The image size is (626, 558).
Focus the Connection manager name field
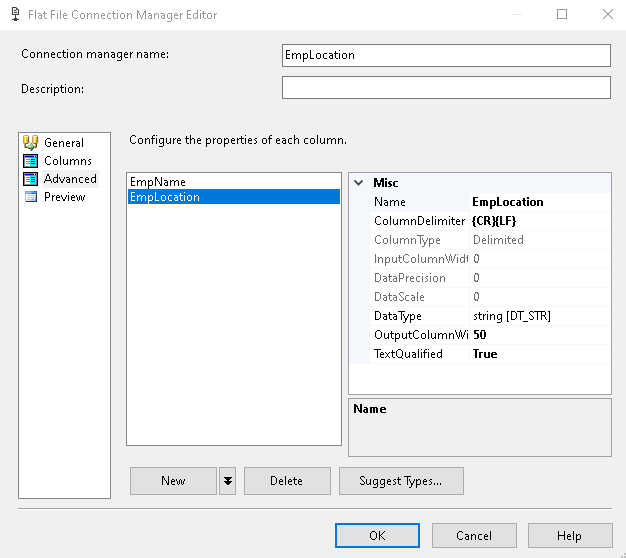click(446, 55)
